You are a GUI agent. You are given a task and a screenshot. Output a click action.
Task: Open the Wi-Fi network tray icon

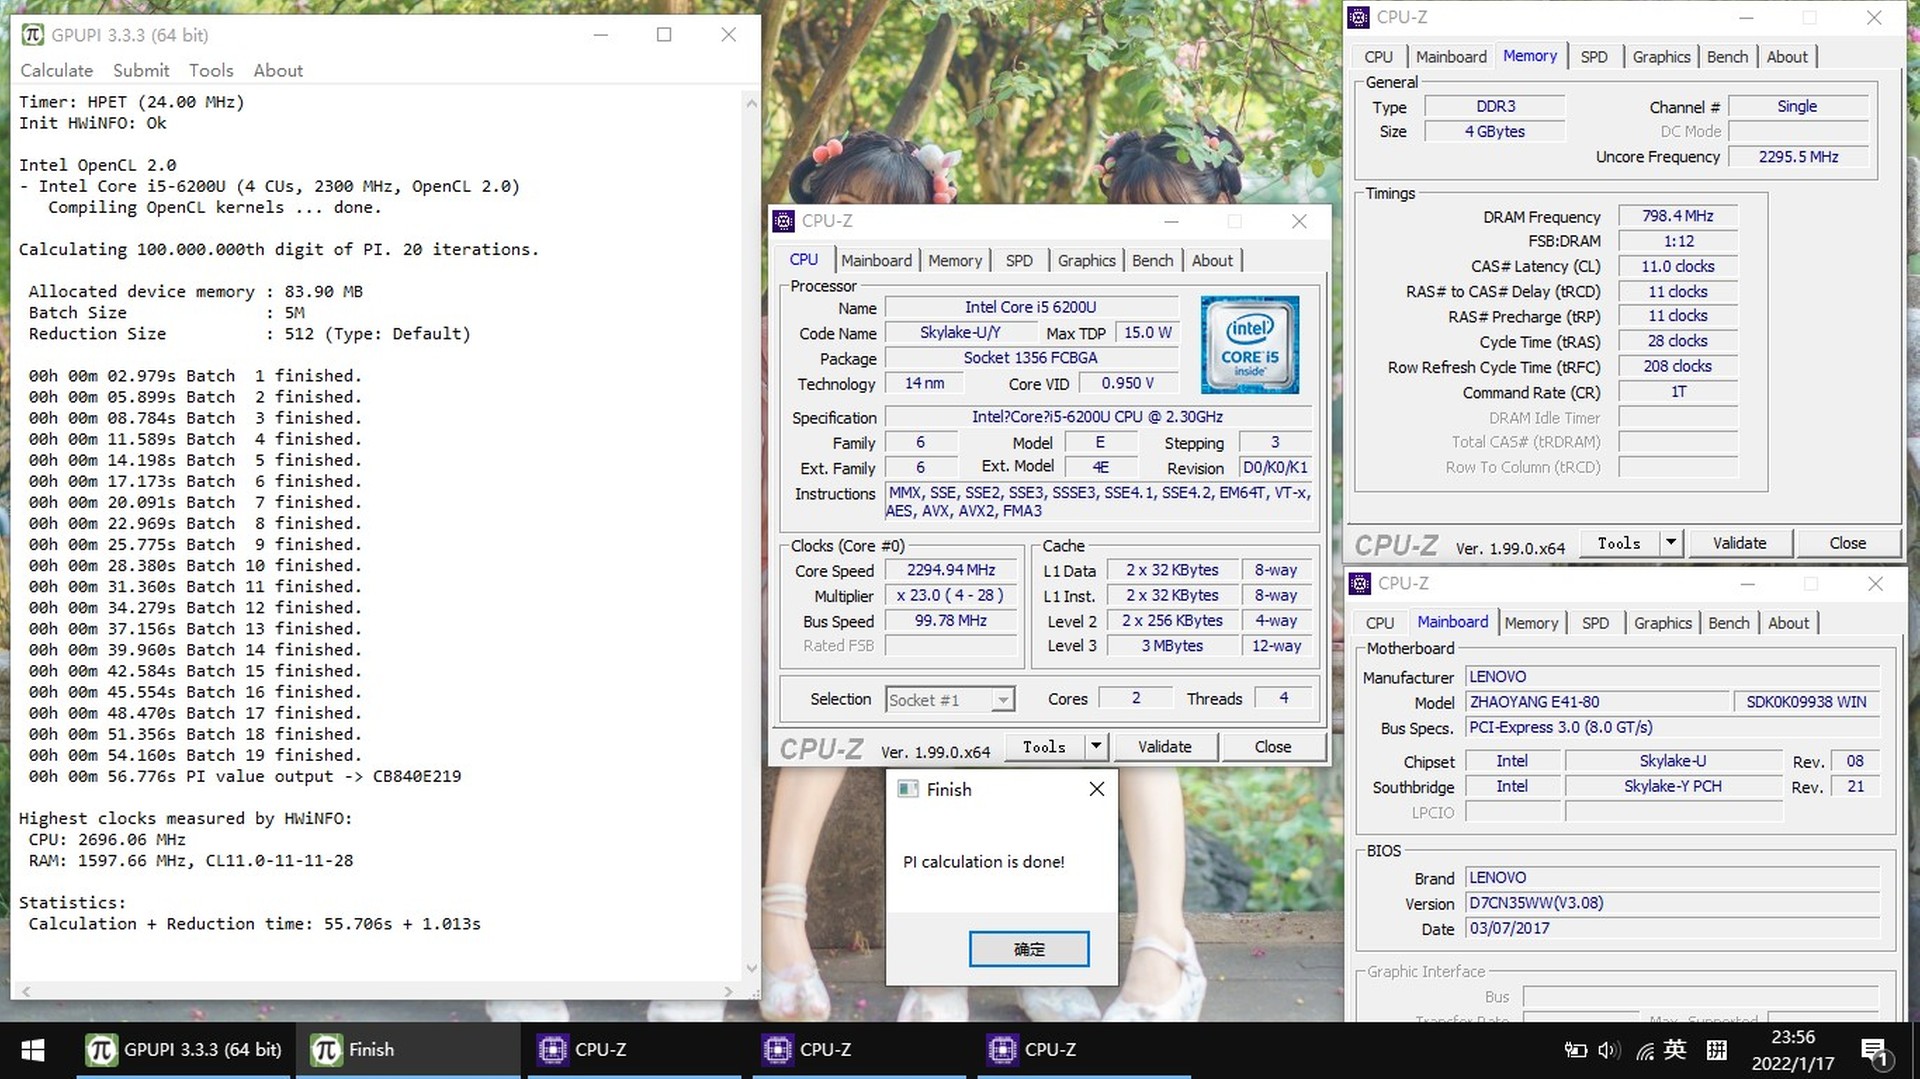tap(1644, 1050)
